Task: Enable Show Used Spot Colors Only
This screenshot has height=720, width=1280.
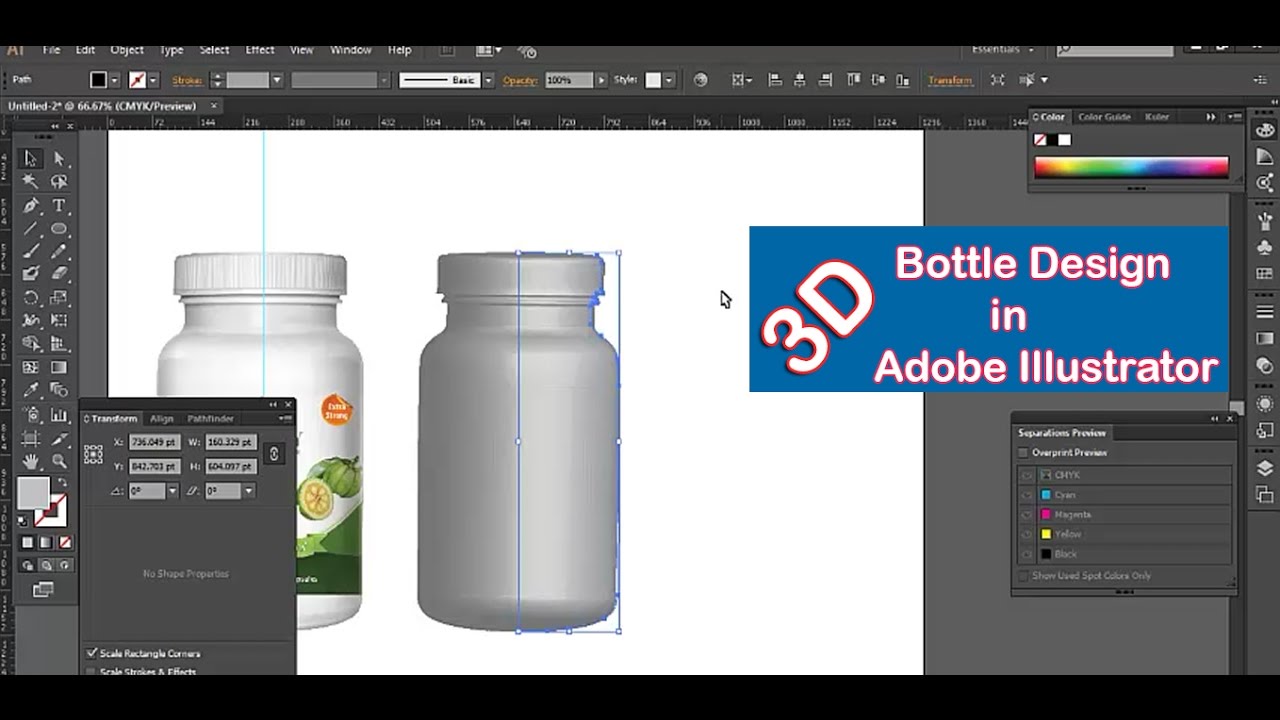Action: [x=1023, y=576]
